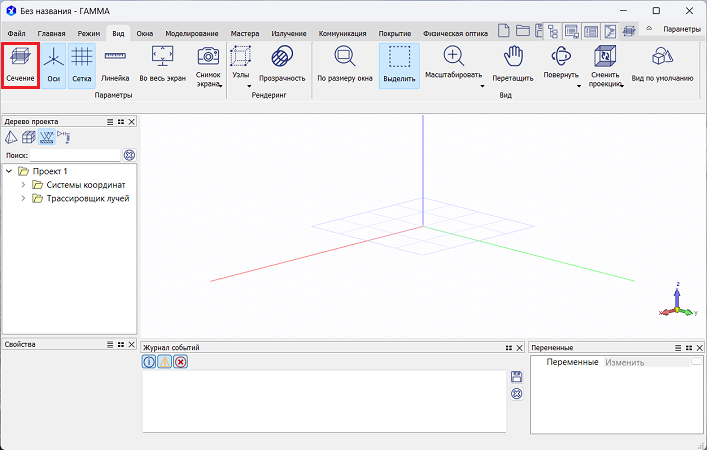
Task: Click the Сечение (section) tool icon
Action: (20, 64)
